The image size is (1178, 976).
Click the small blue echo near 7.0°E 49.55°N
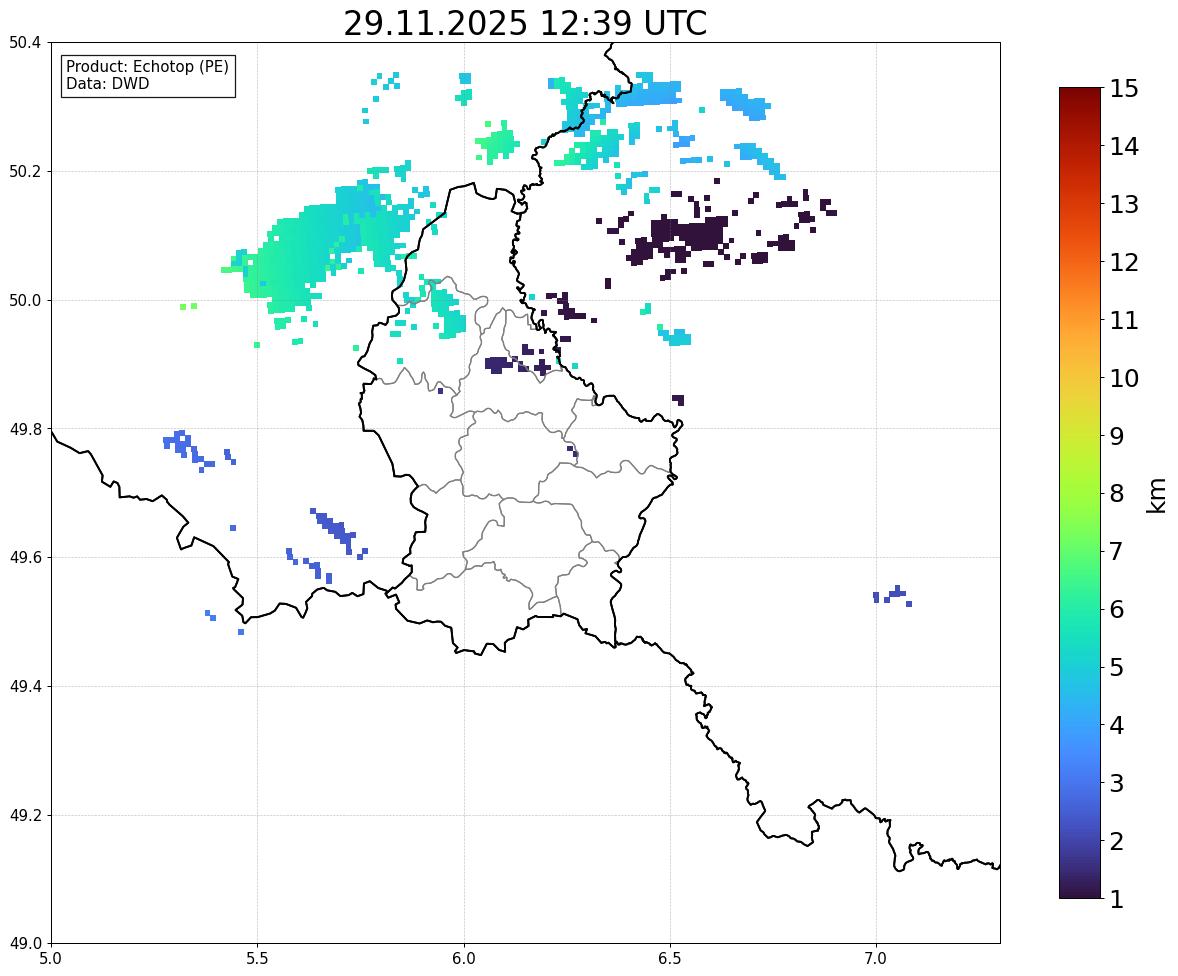pos(893,596)
